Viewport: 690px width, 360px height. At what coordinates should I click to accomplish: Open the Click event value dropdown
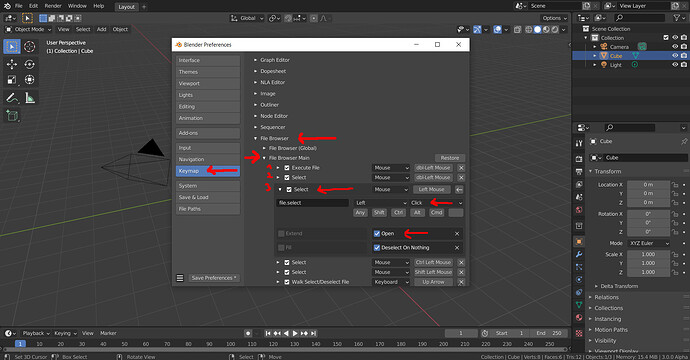click(x=436, y=202)
